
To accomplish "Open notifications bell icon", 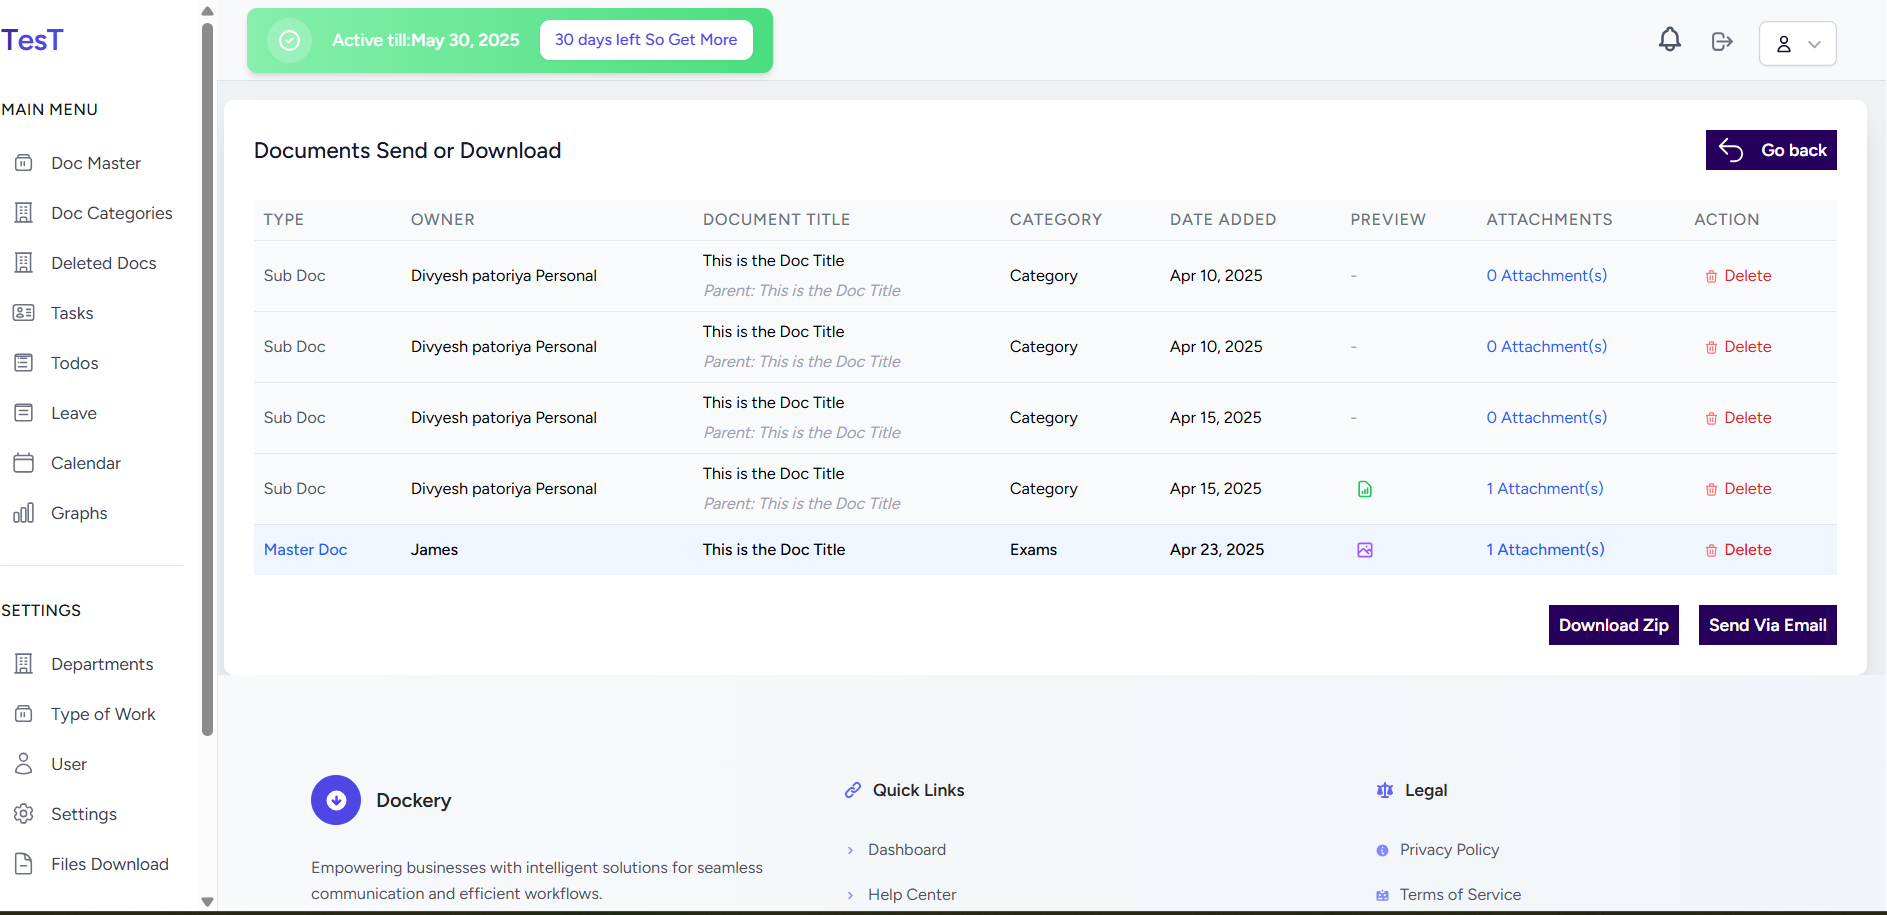I will pyautogui.click(x=1670, y=40).
